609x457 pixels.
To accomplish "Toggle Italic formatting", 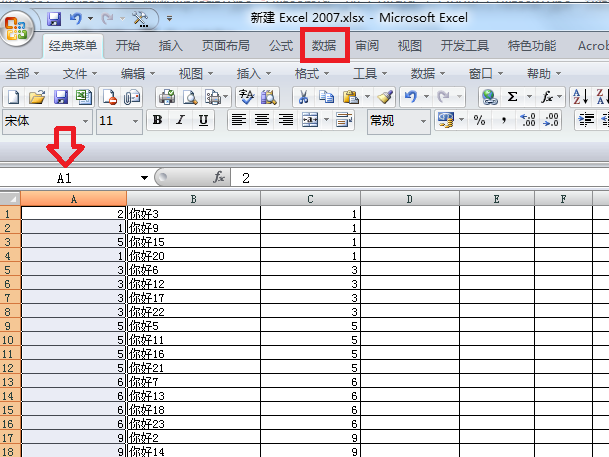I will tap(180, 120).
